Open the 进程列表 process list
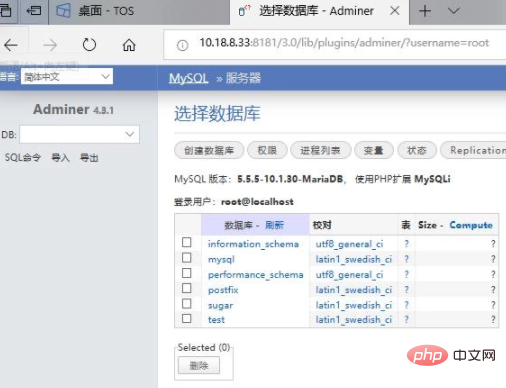Image resolution: width=506 pixels, height=388 pixels. 320,150
